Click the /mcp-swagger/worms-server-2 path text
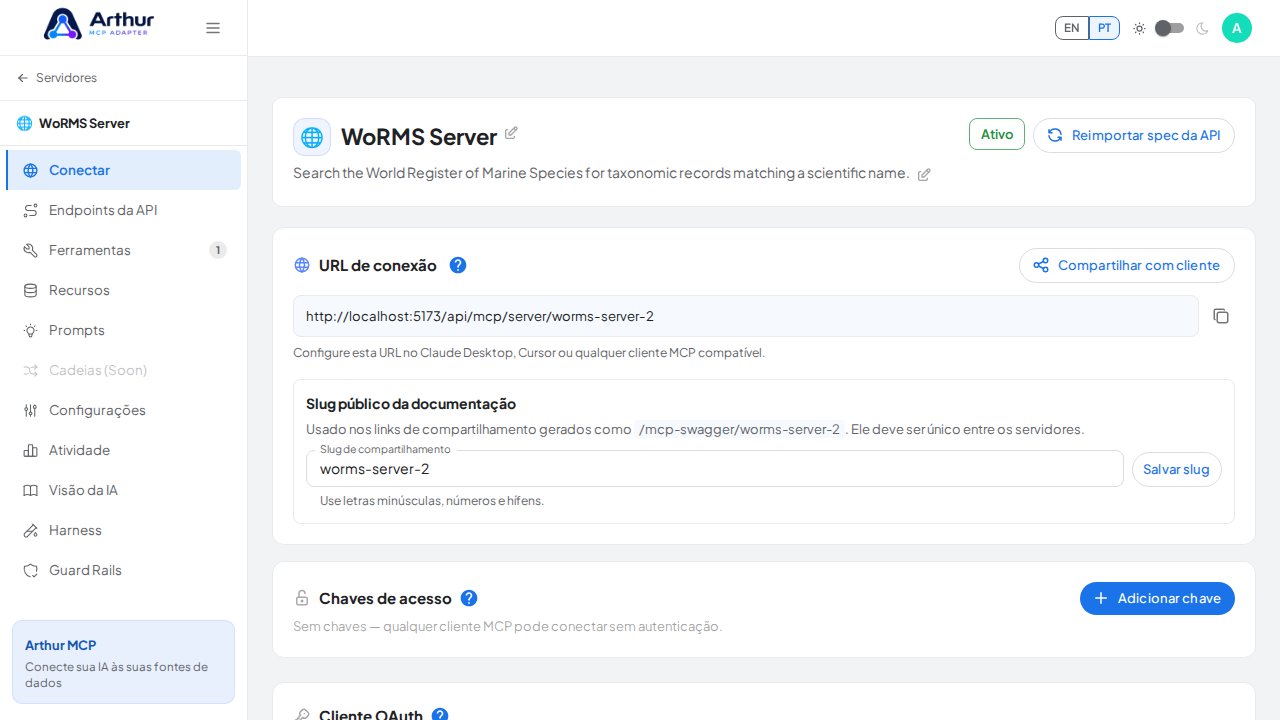This screenshot has height=720, width=1280. pos(739,429)
